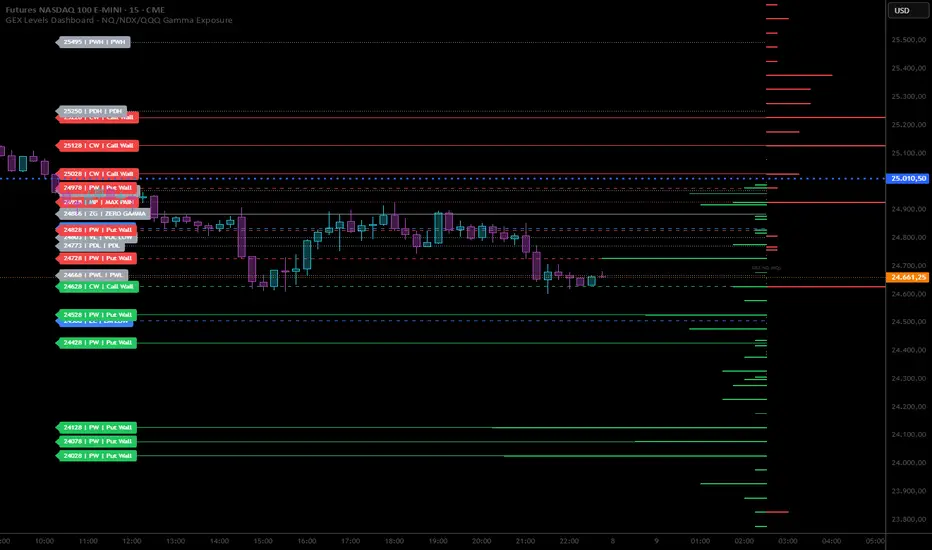Click 12:00 on the time axis
The height and width of the screenshot is (550, 932).
[132, 541]
